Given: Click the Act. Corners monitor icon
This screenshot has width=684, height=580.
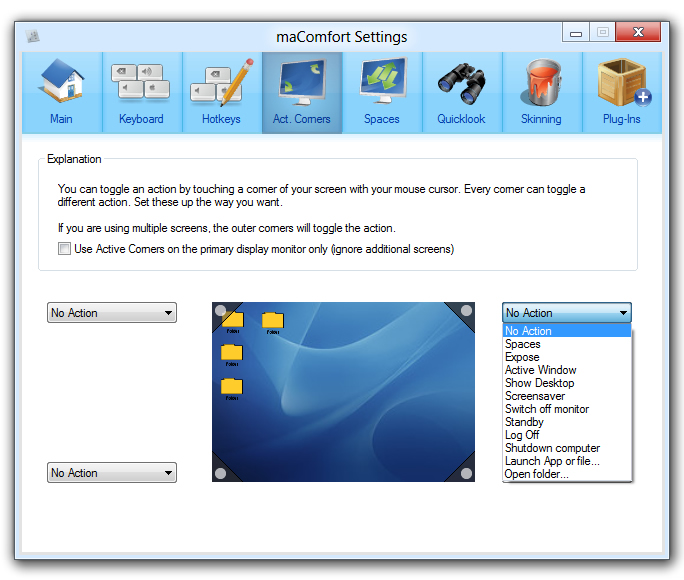Looking at the screenshot, I should click(301, 92).
